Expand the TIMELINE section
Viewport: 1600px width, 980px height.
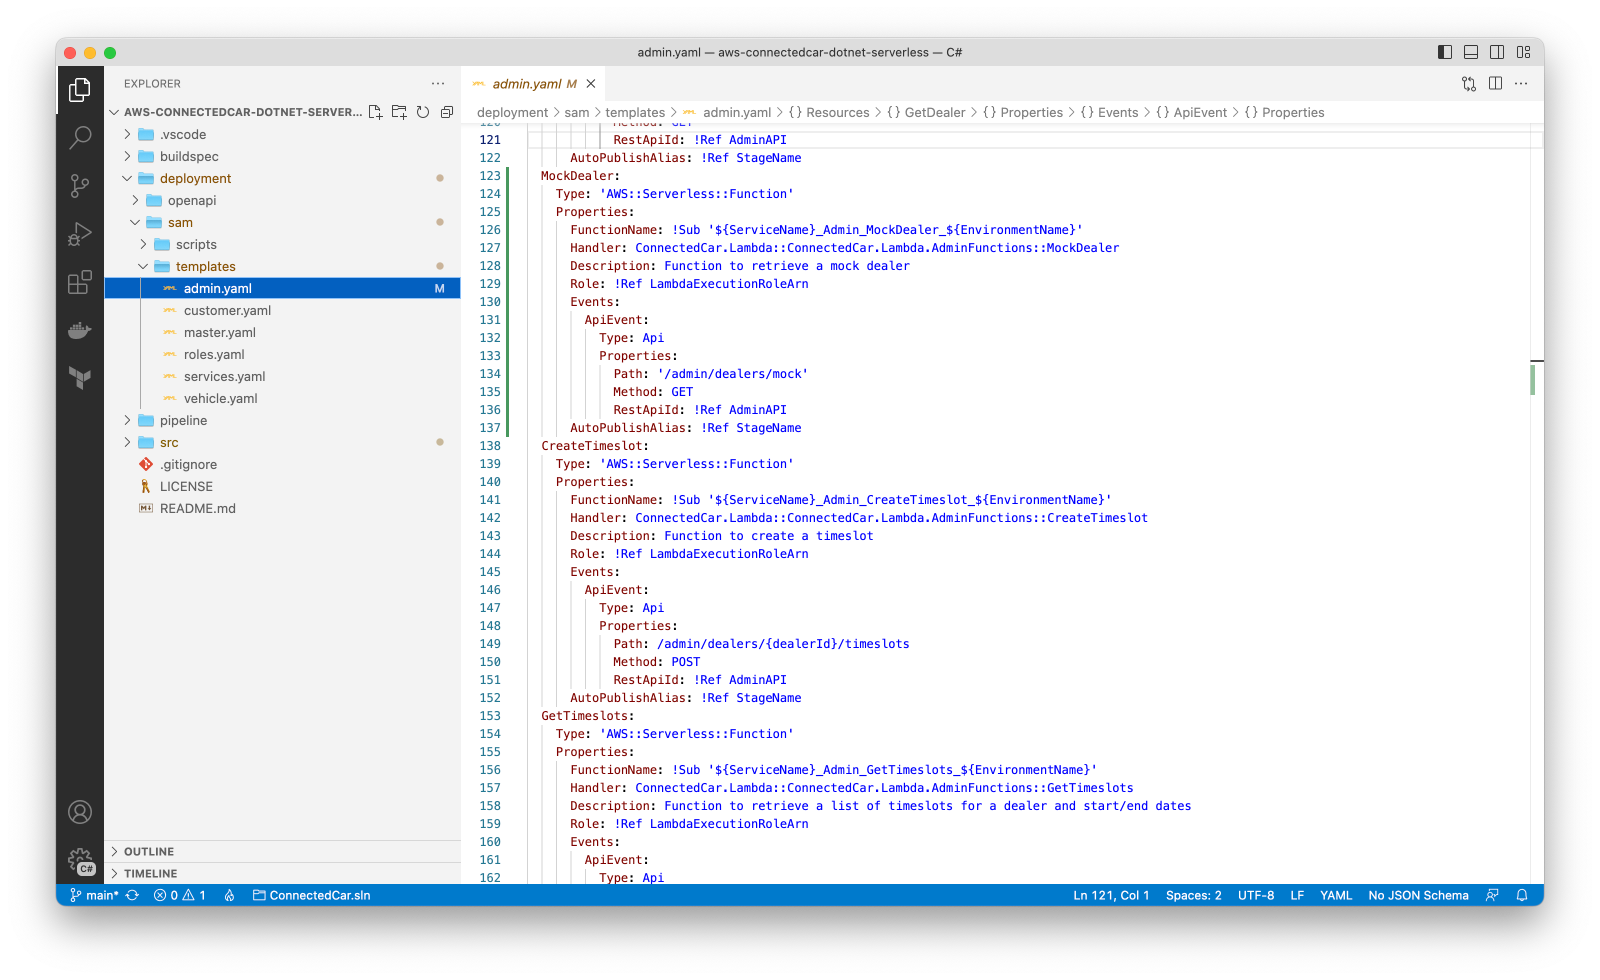(282, 873)
